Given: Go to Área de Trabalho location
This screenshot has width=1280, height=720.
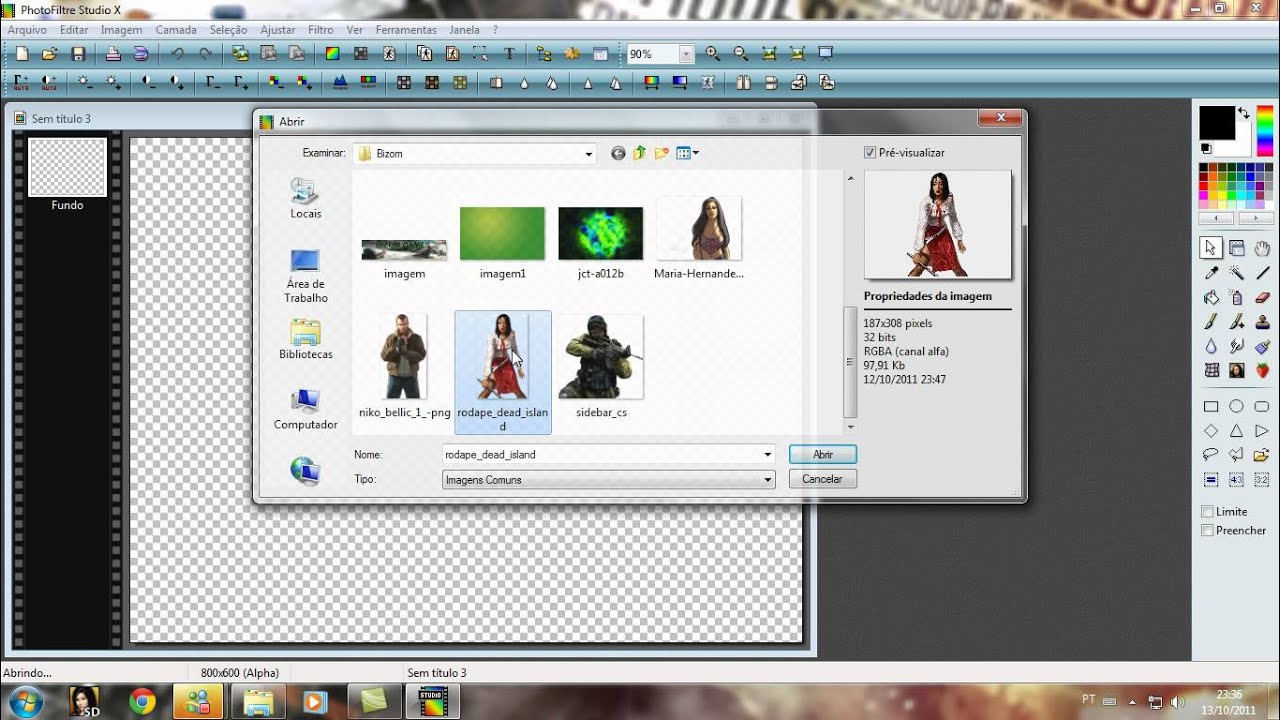Looking at the screenshot, I should (x=305, y=276).
